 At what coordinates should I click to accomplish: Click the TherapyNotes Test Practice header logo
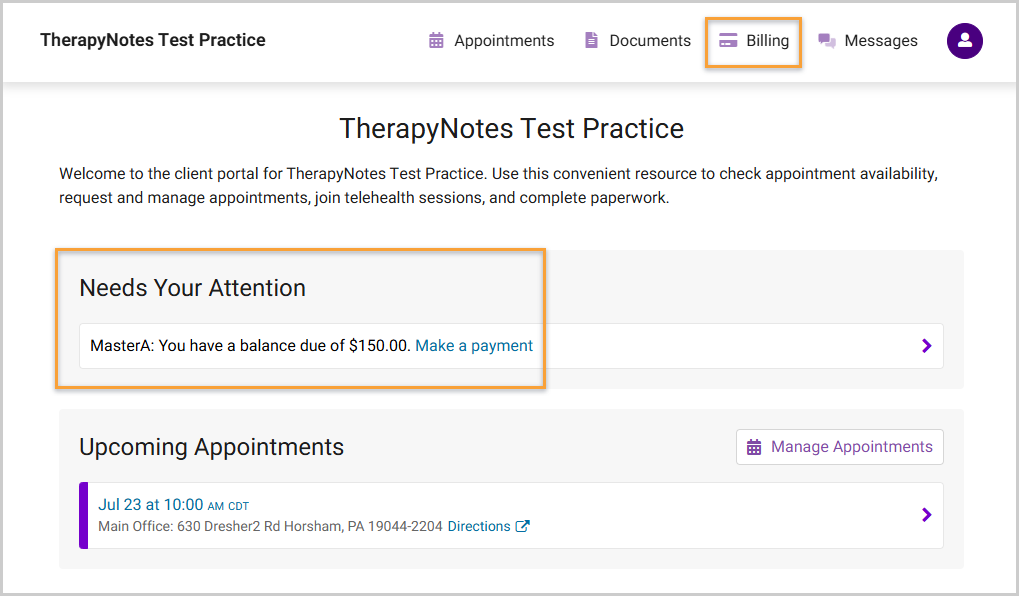(x=153, y=41)
